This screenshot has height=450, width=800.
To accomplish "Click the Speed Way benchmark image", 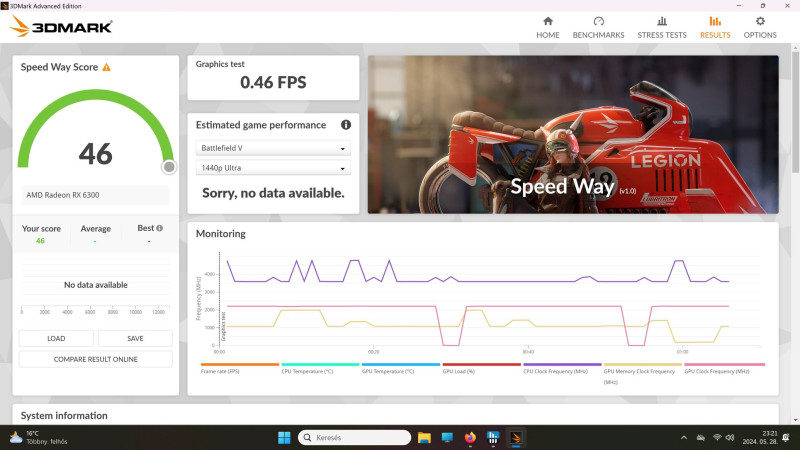I will click(x=573, y=134).
